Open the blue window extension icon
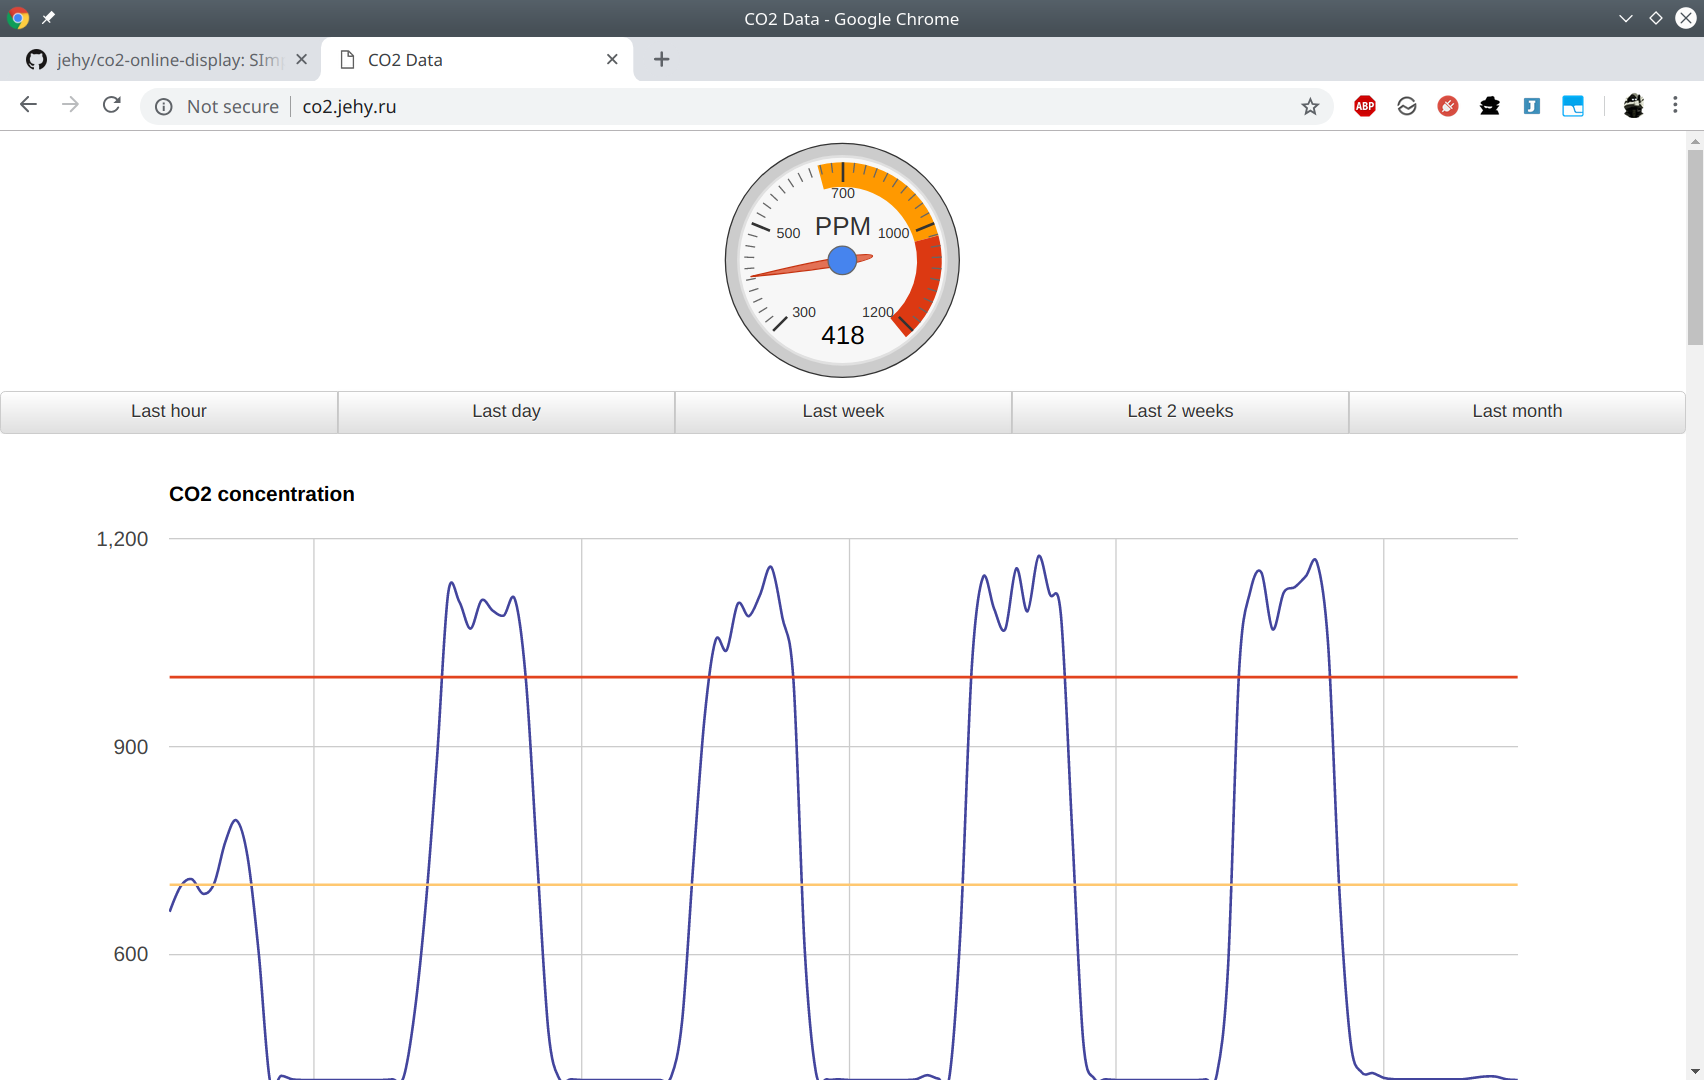1704x1080 pixels. point(1573,106)
